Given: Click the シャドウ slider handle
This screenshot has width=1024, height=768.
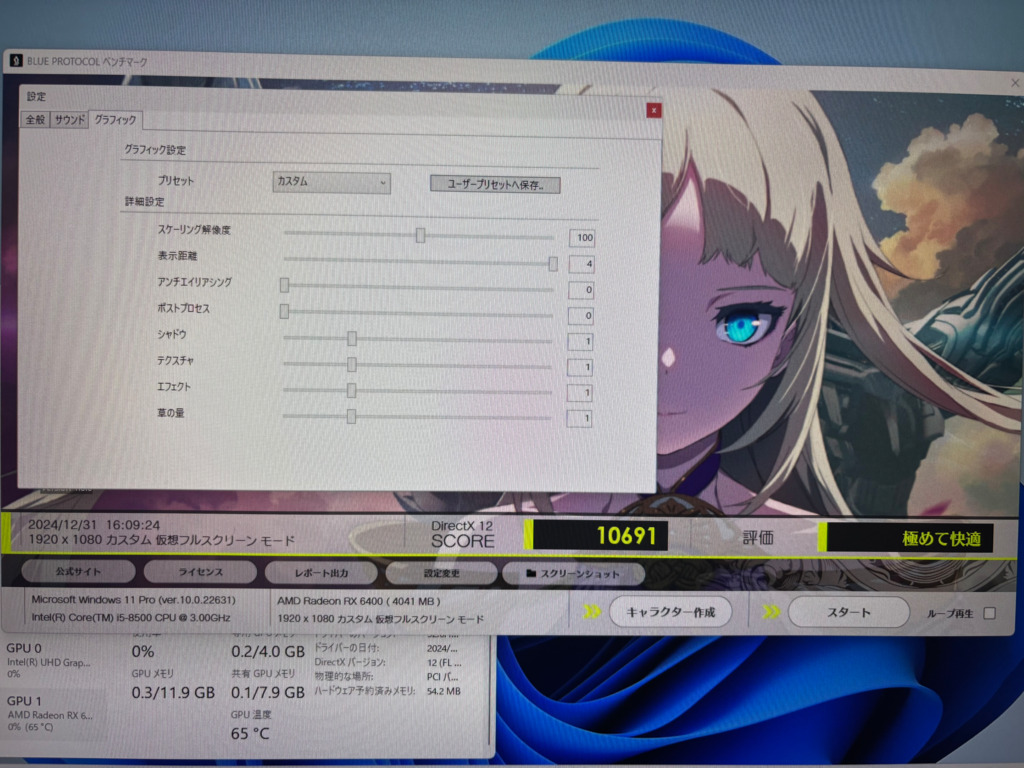Looking at the screenshot, I should coord(352,338).
